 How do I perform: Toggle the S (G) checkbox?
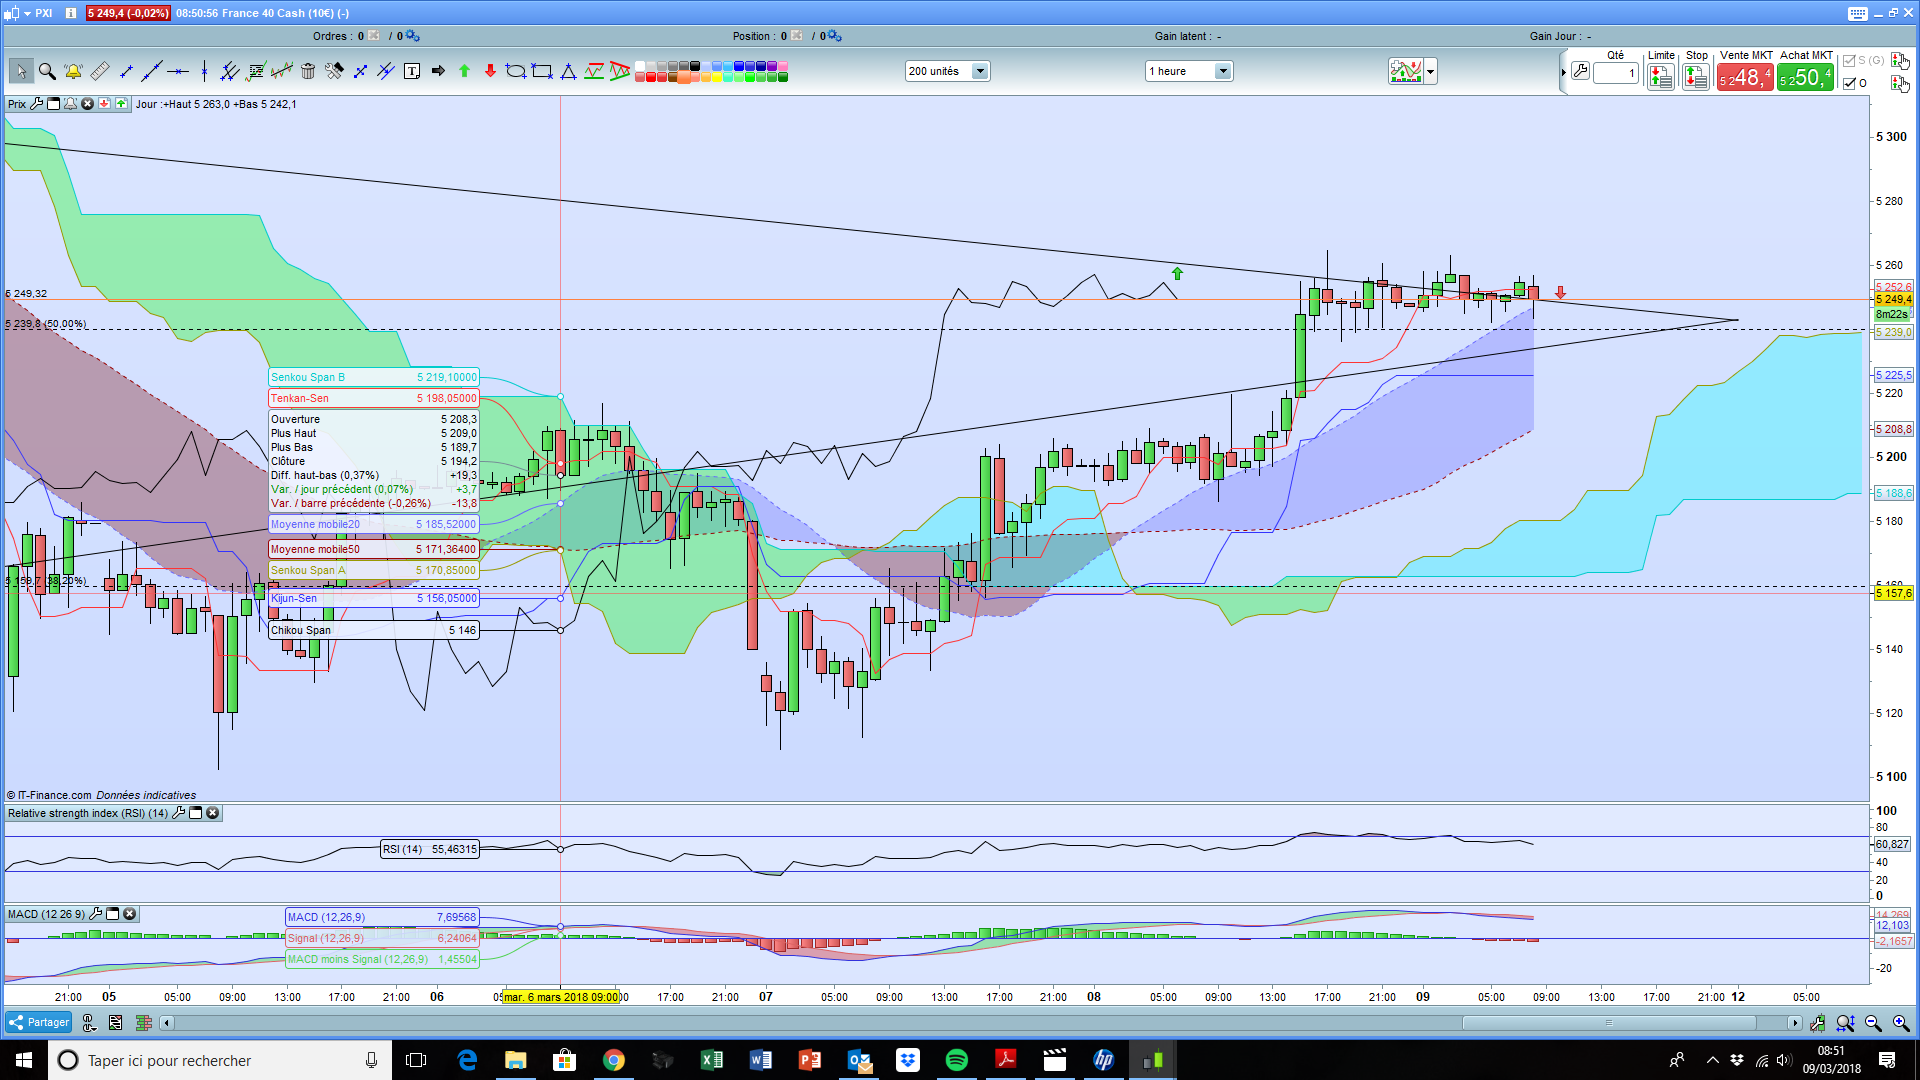click(1849, 61)
